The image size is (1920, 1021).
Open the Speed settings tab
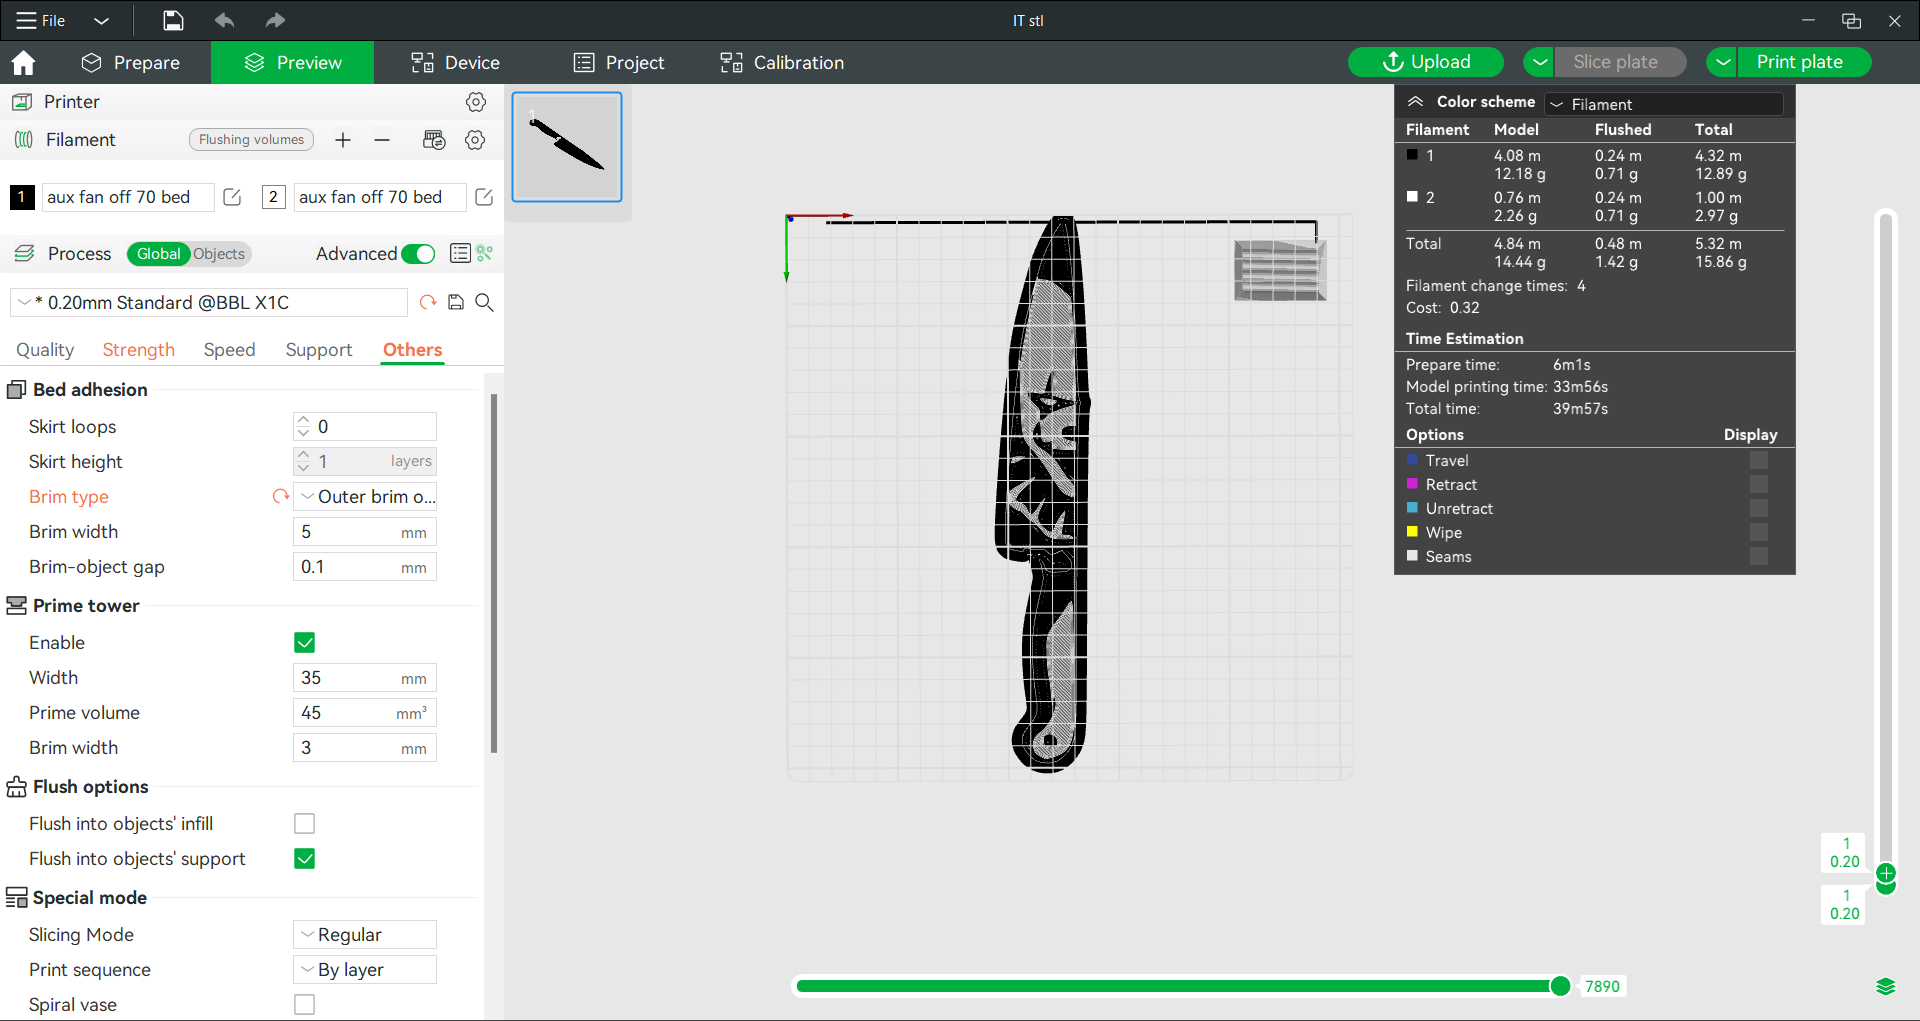coord(229,350)
